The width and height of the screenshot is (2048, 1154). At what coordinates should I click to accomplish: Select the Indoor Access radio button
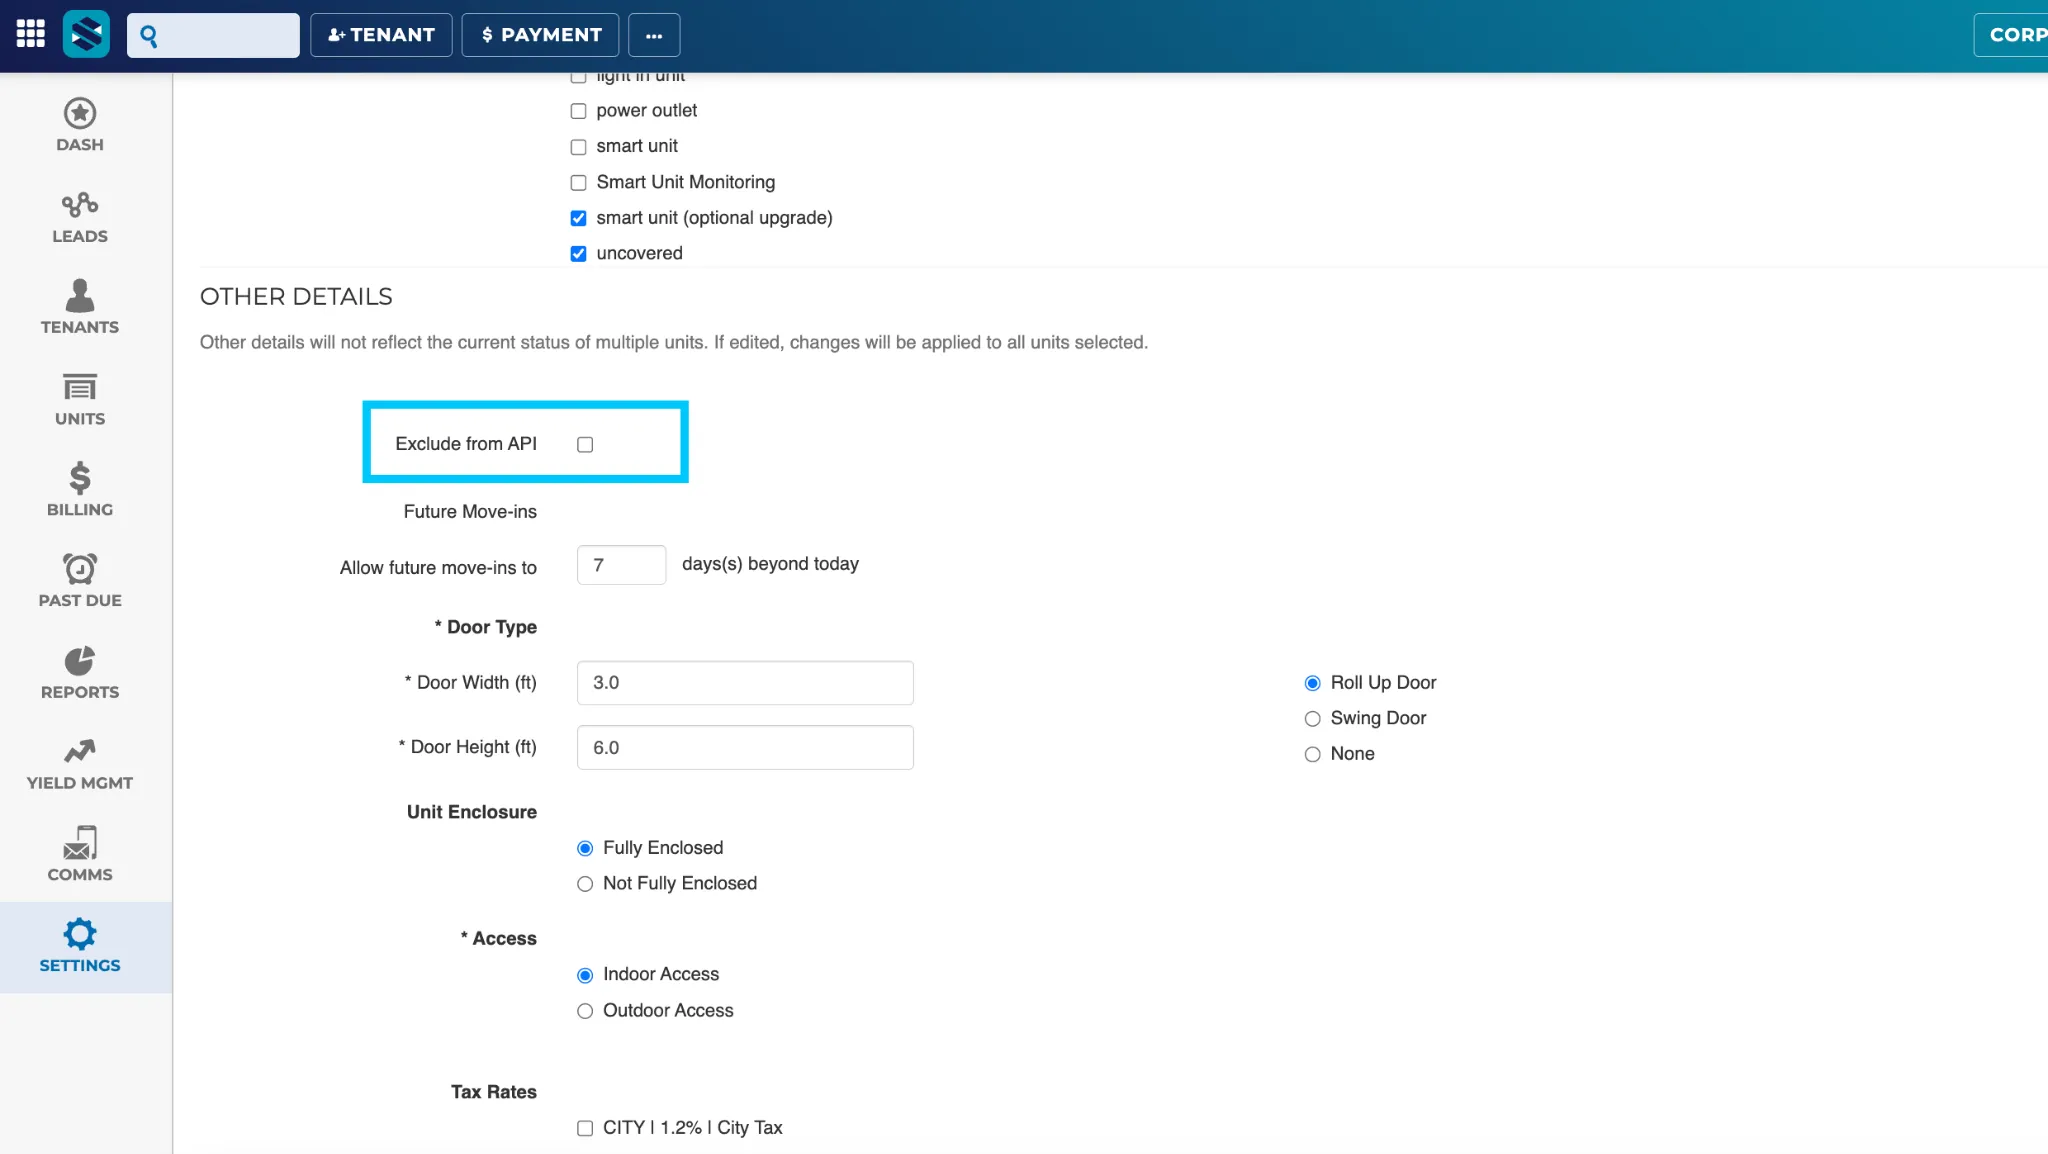585,975
